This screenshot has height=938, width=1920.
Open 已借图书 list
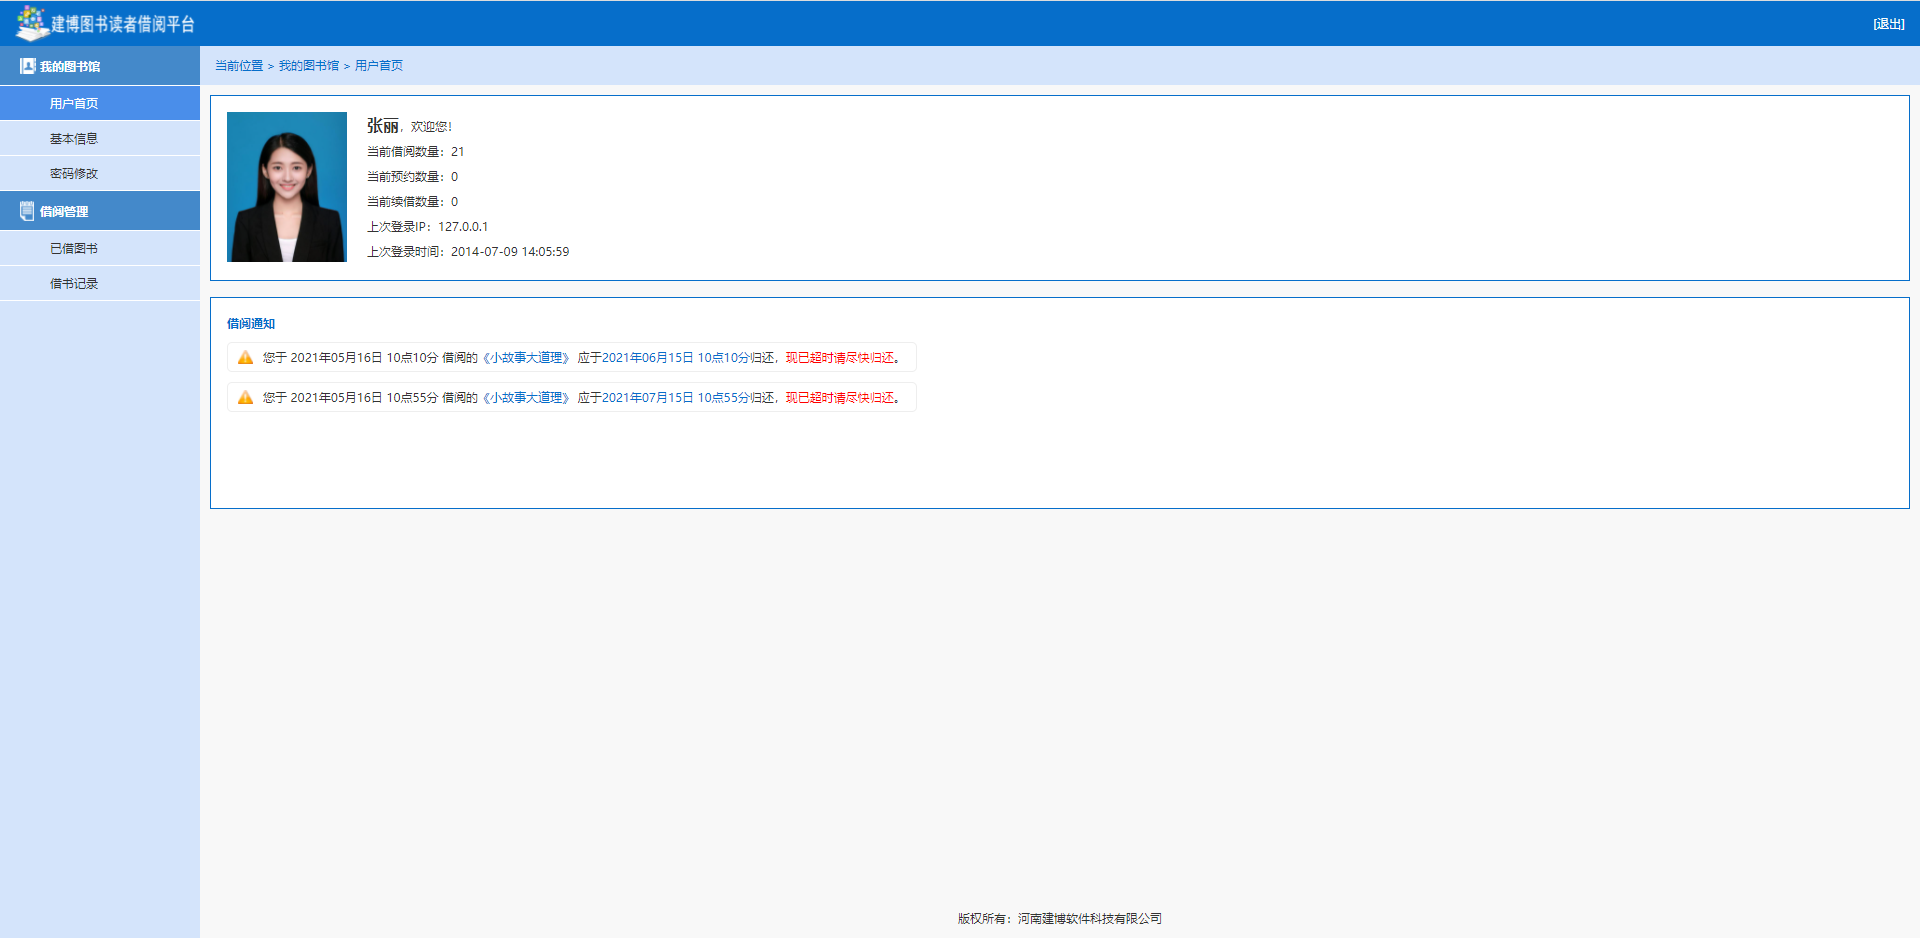pyautogui.click(x=74, y=249)
